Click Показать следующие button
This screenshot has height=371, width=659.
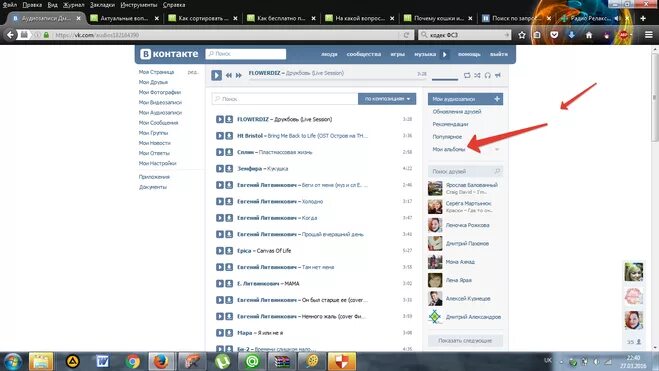point(465,340)
